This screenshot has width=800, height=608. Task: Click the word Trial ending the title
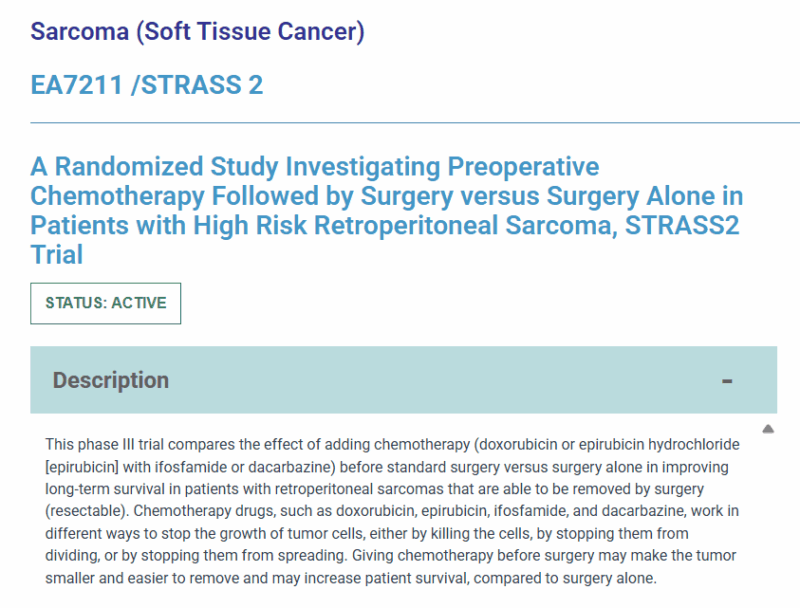[x=57, y=255]
